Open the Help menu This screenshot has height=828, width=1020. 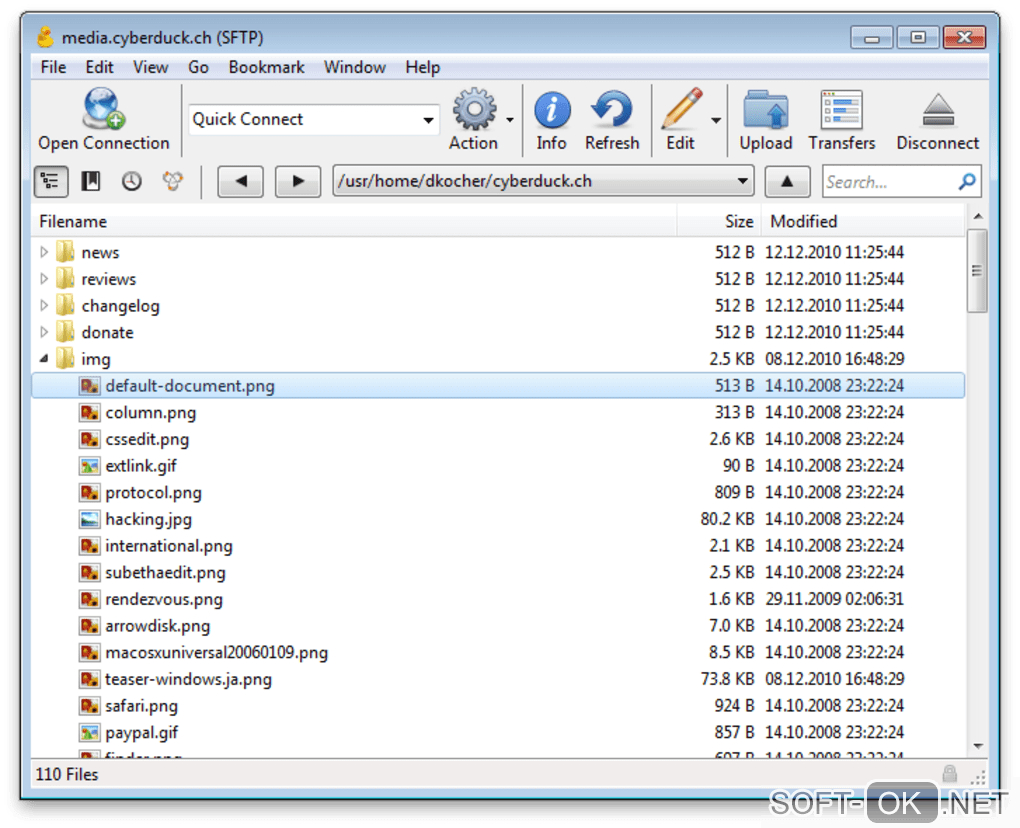click(x=423, y=67)
